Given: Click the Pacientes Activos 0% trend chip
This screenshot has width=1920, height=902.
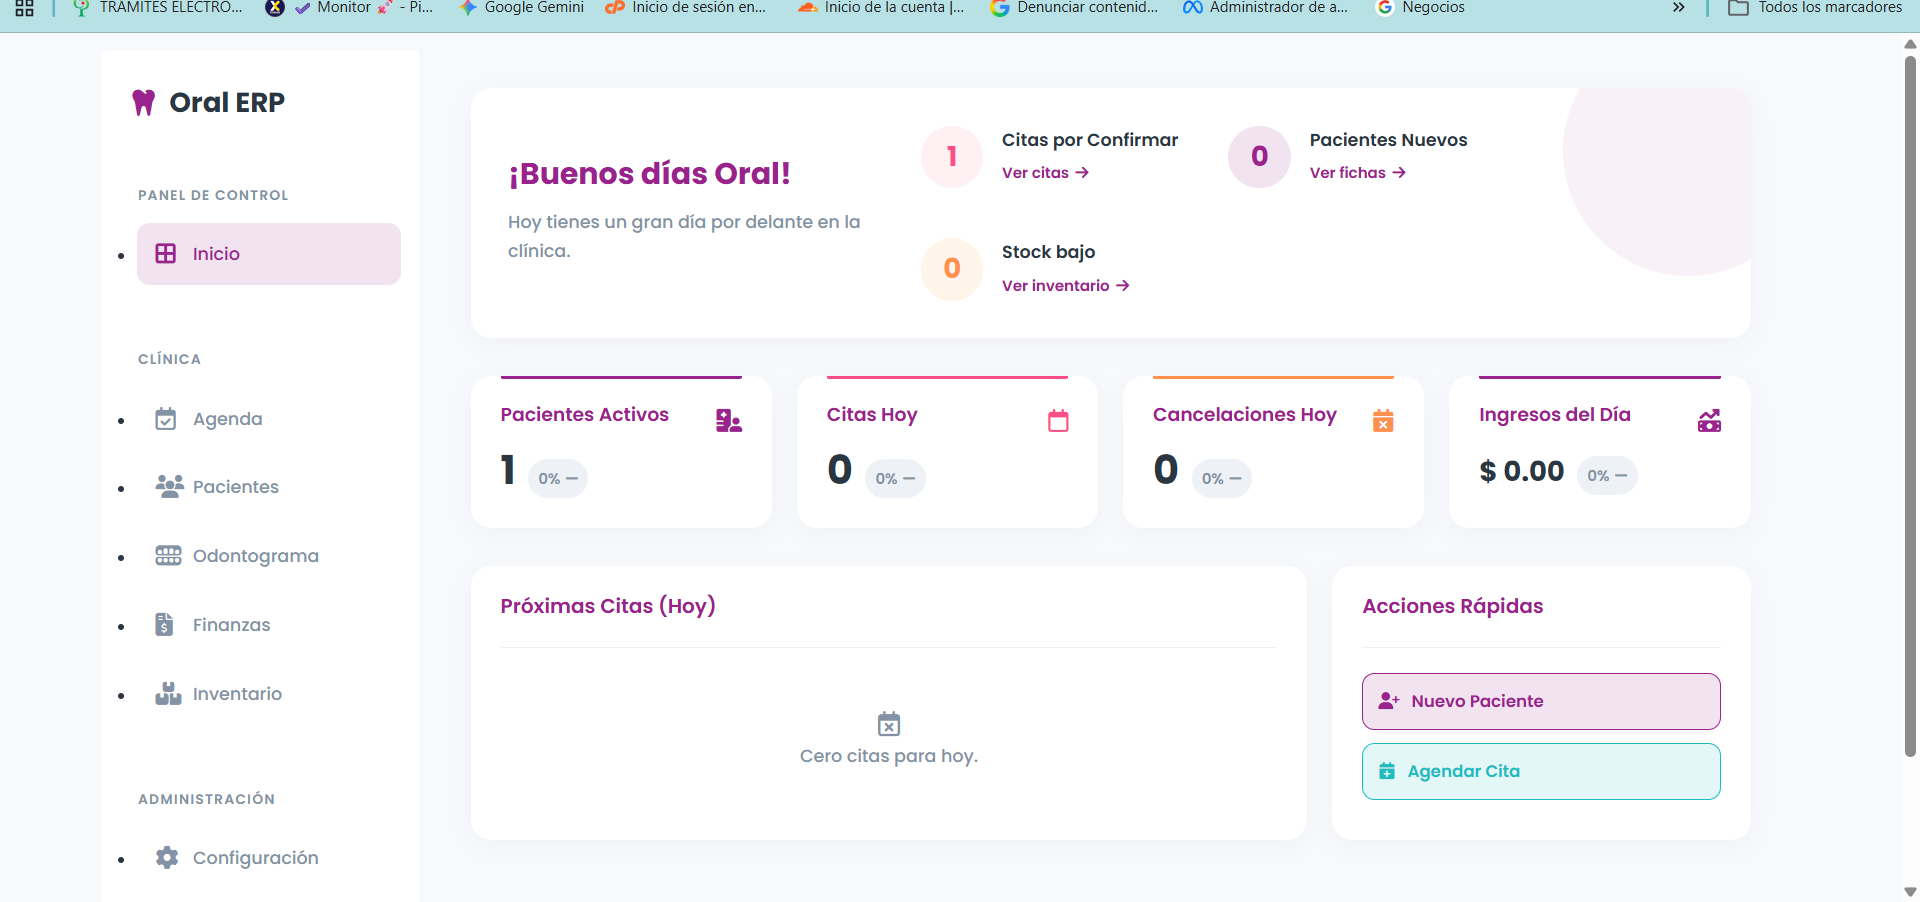Looking at the screenshot, I should click(x=558, y=479).
